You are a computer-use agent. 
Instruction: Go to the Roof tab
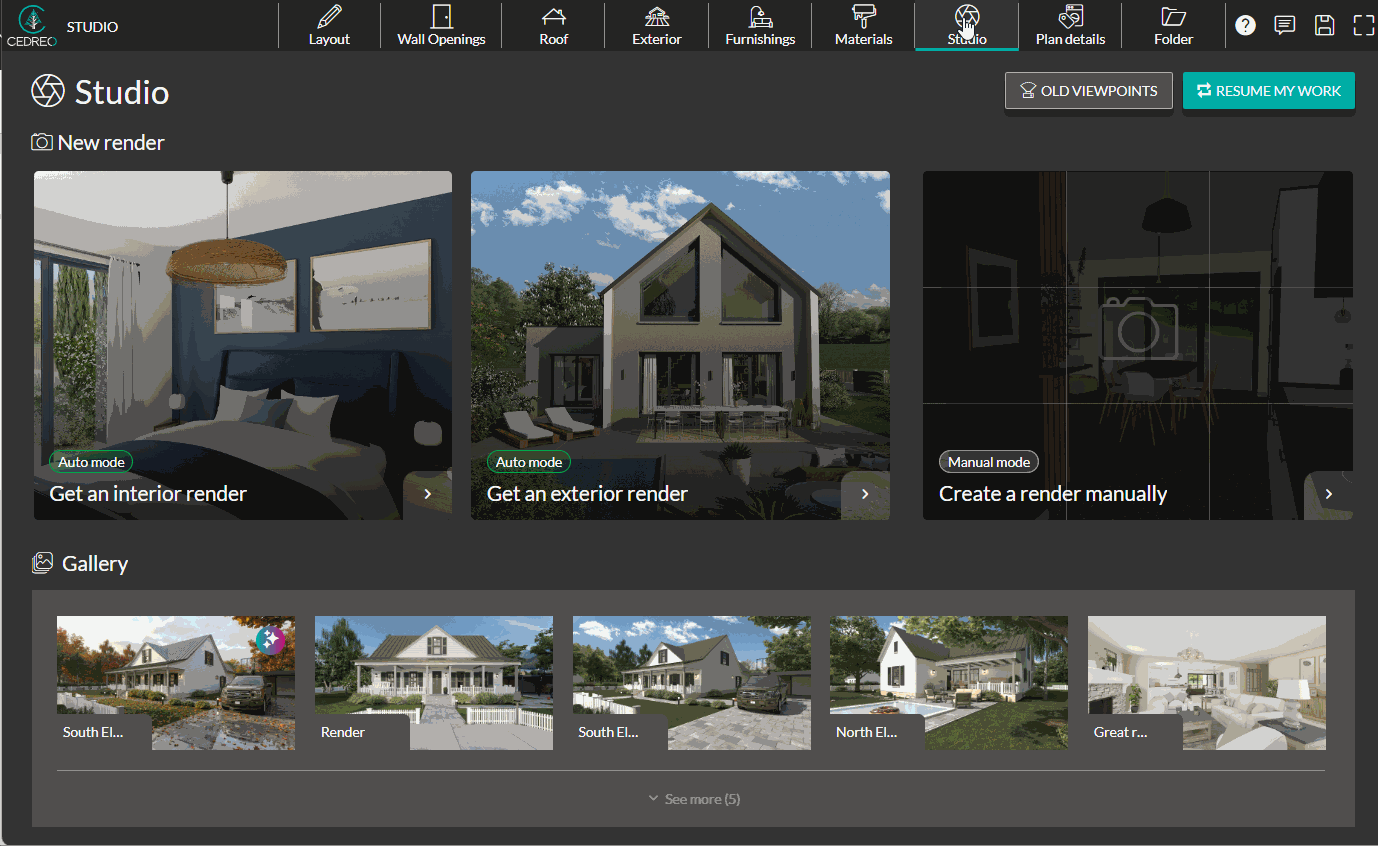(553, 26)
